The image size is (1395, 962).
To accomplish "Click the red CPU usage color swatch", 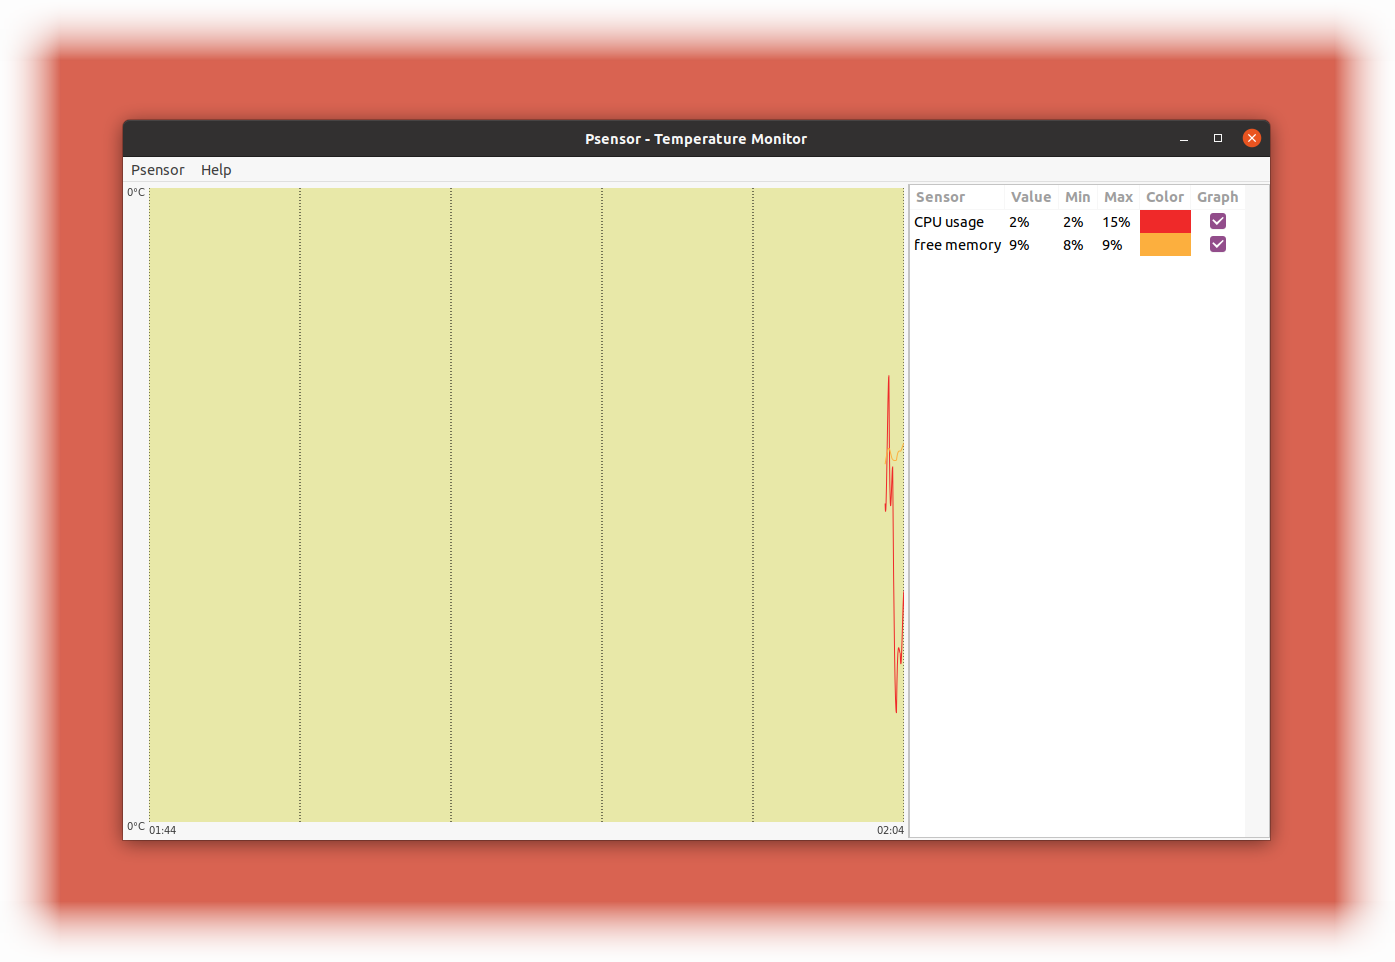I will tap(1165, 221).
